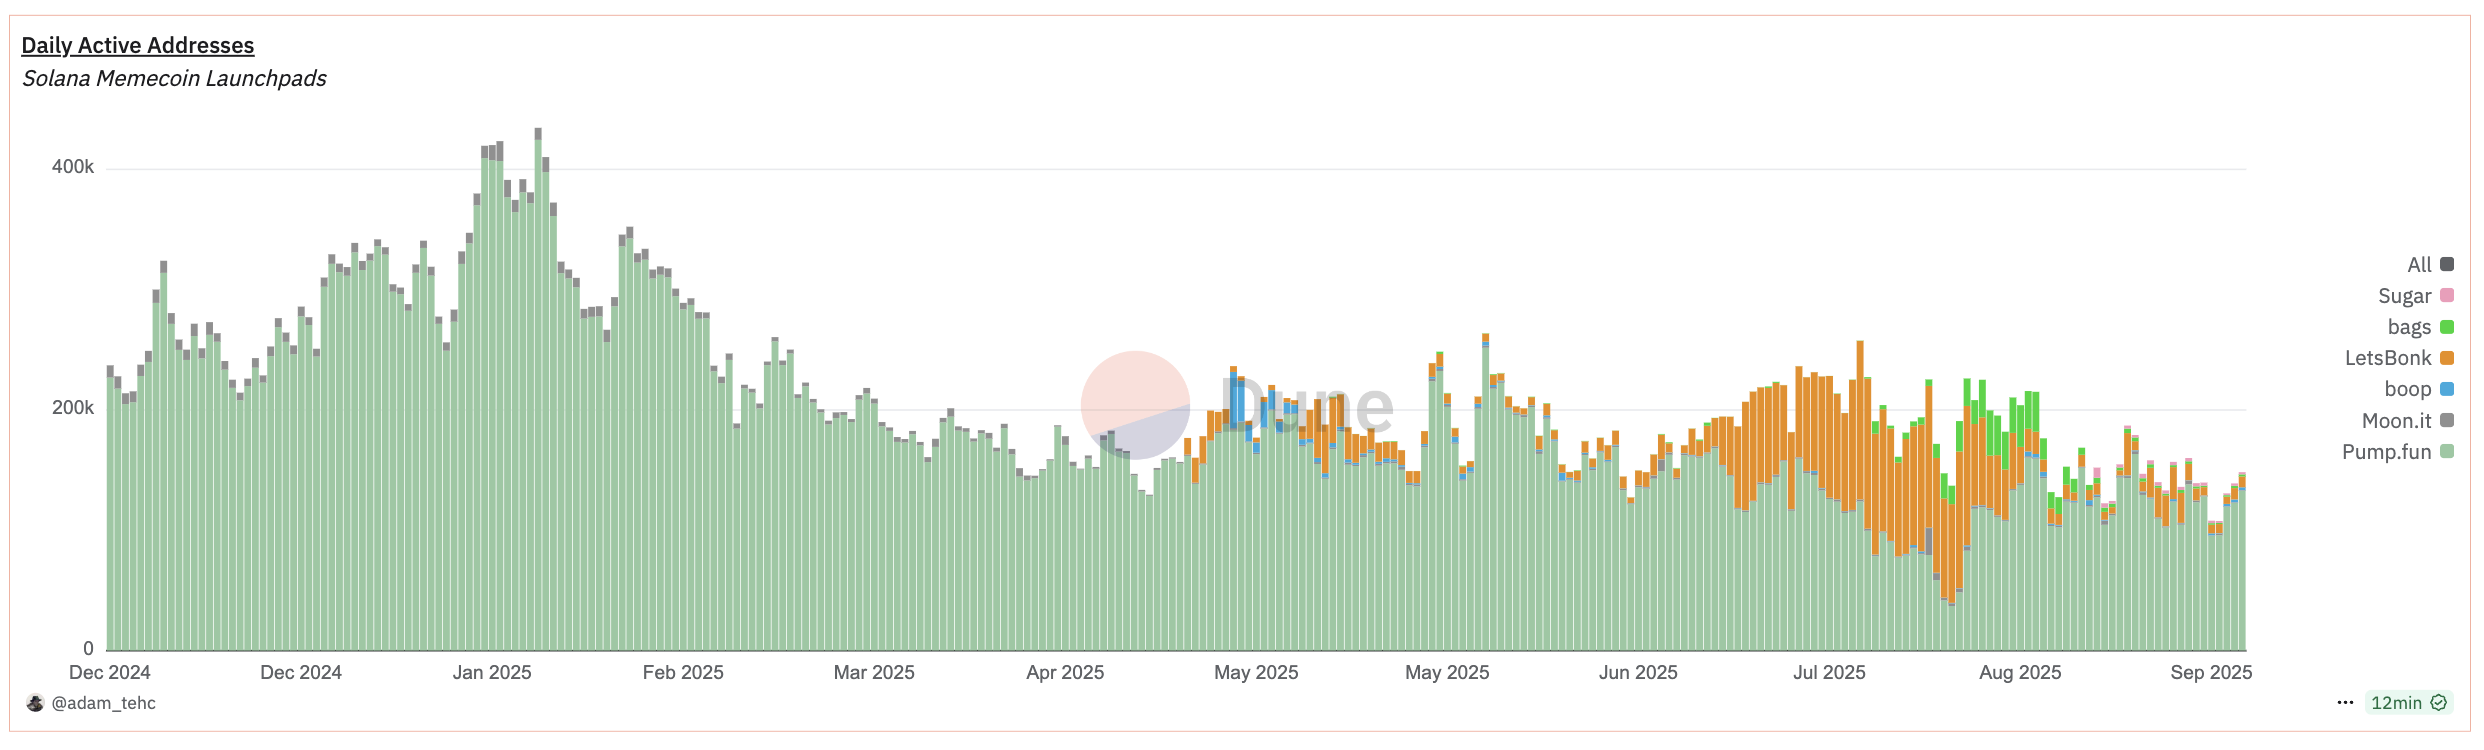The height and width of the screenshot is (750, 2484).
Task: Click the gray Moon.it legend swatch
Action: point(2447,421)
